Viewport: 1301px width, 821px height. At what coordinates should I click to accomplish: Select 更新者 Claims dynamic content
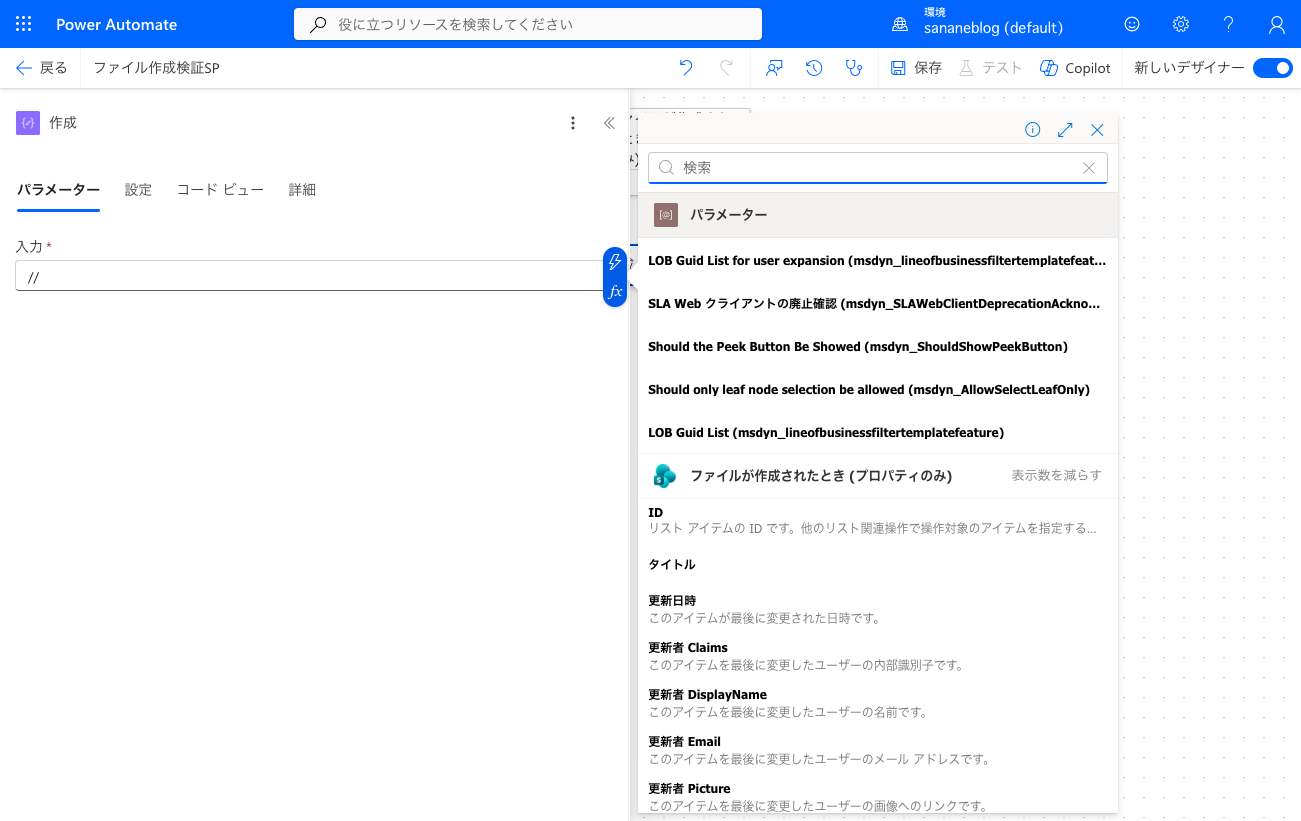pos(878,656)
